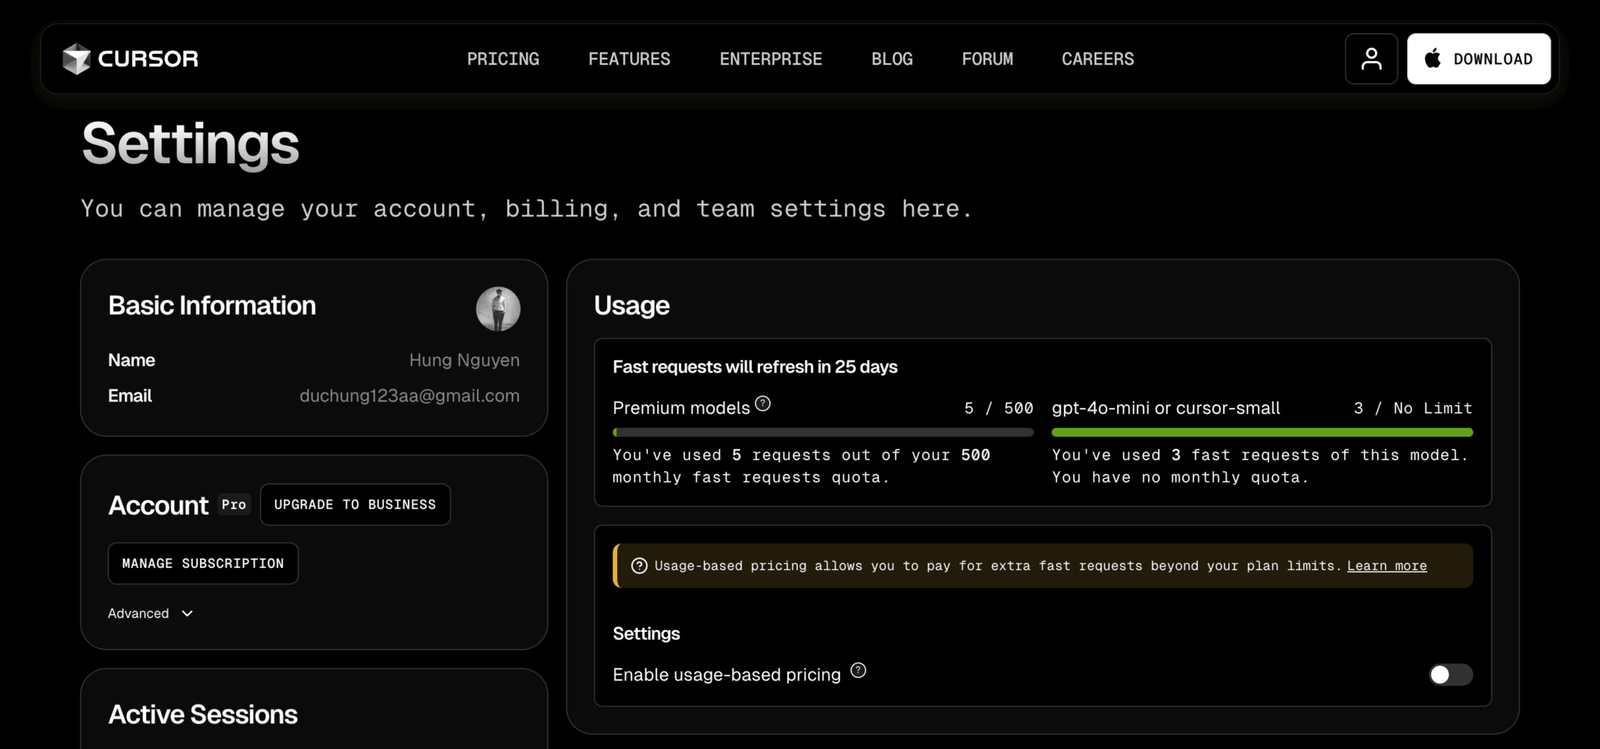Click the Upgrade to Business button
Image resolution: width=1600 pixels, height=749 pixels.
tap(355, 505)
